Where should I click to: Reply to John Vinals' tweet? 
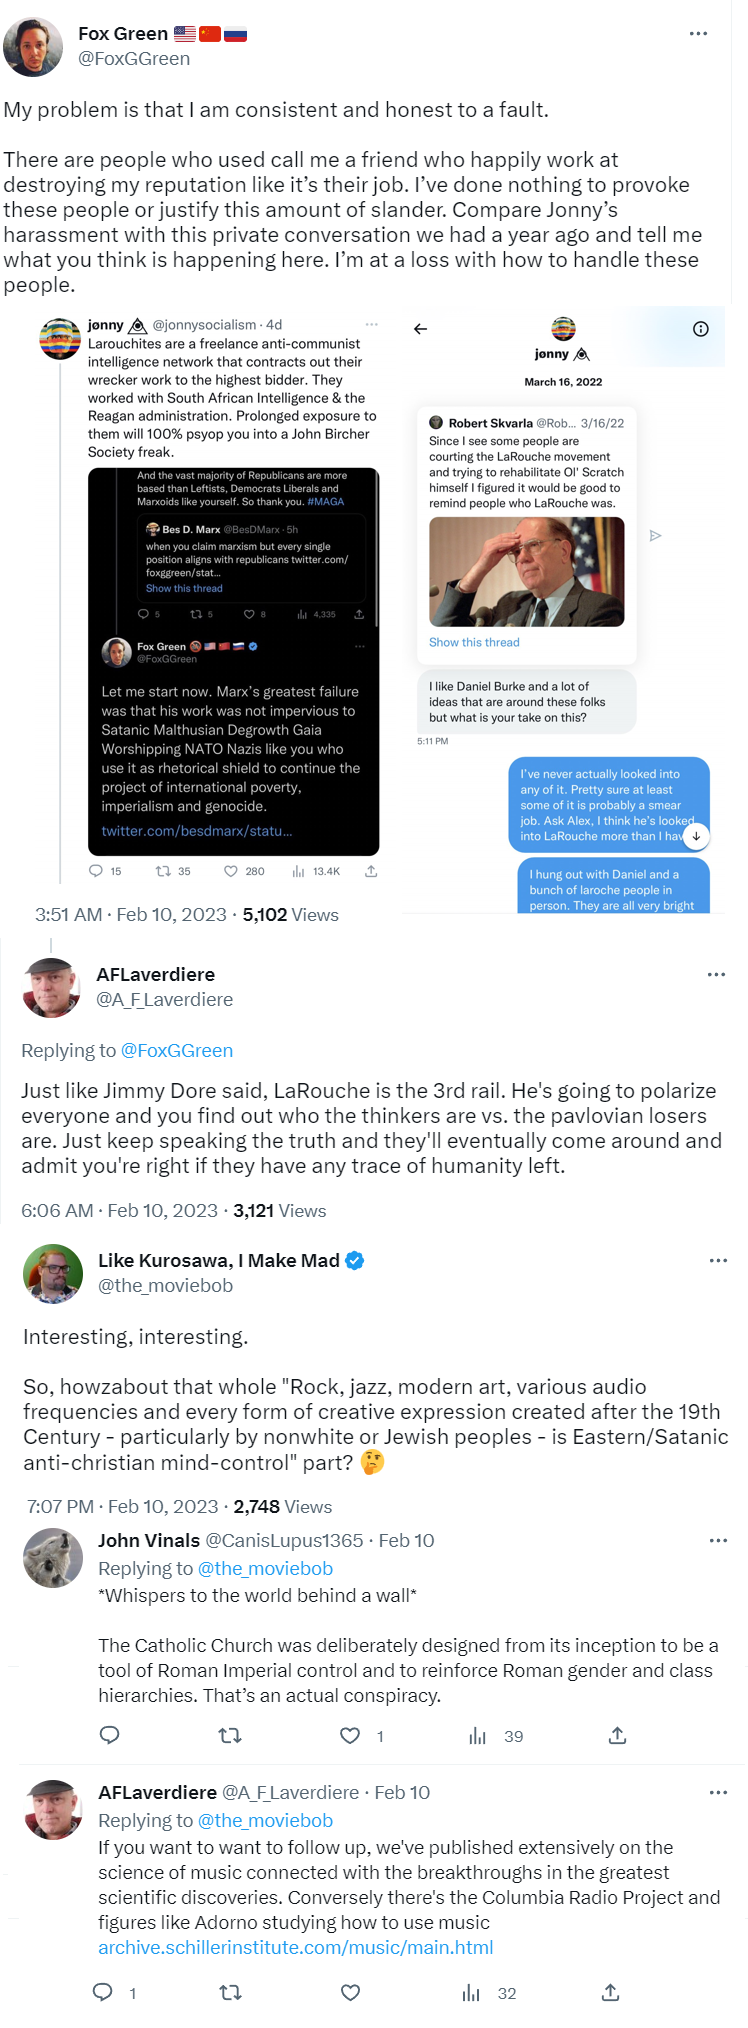[110, 1735]
